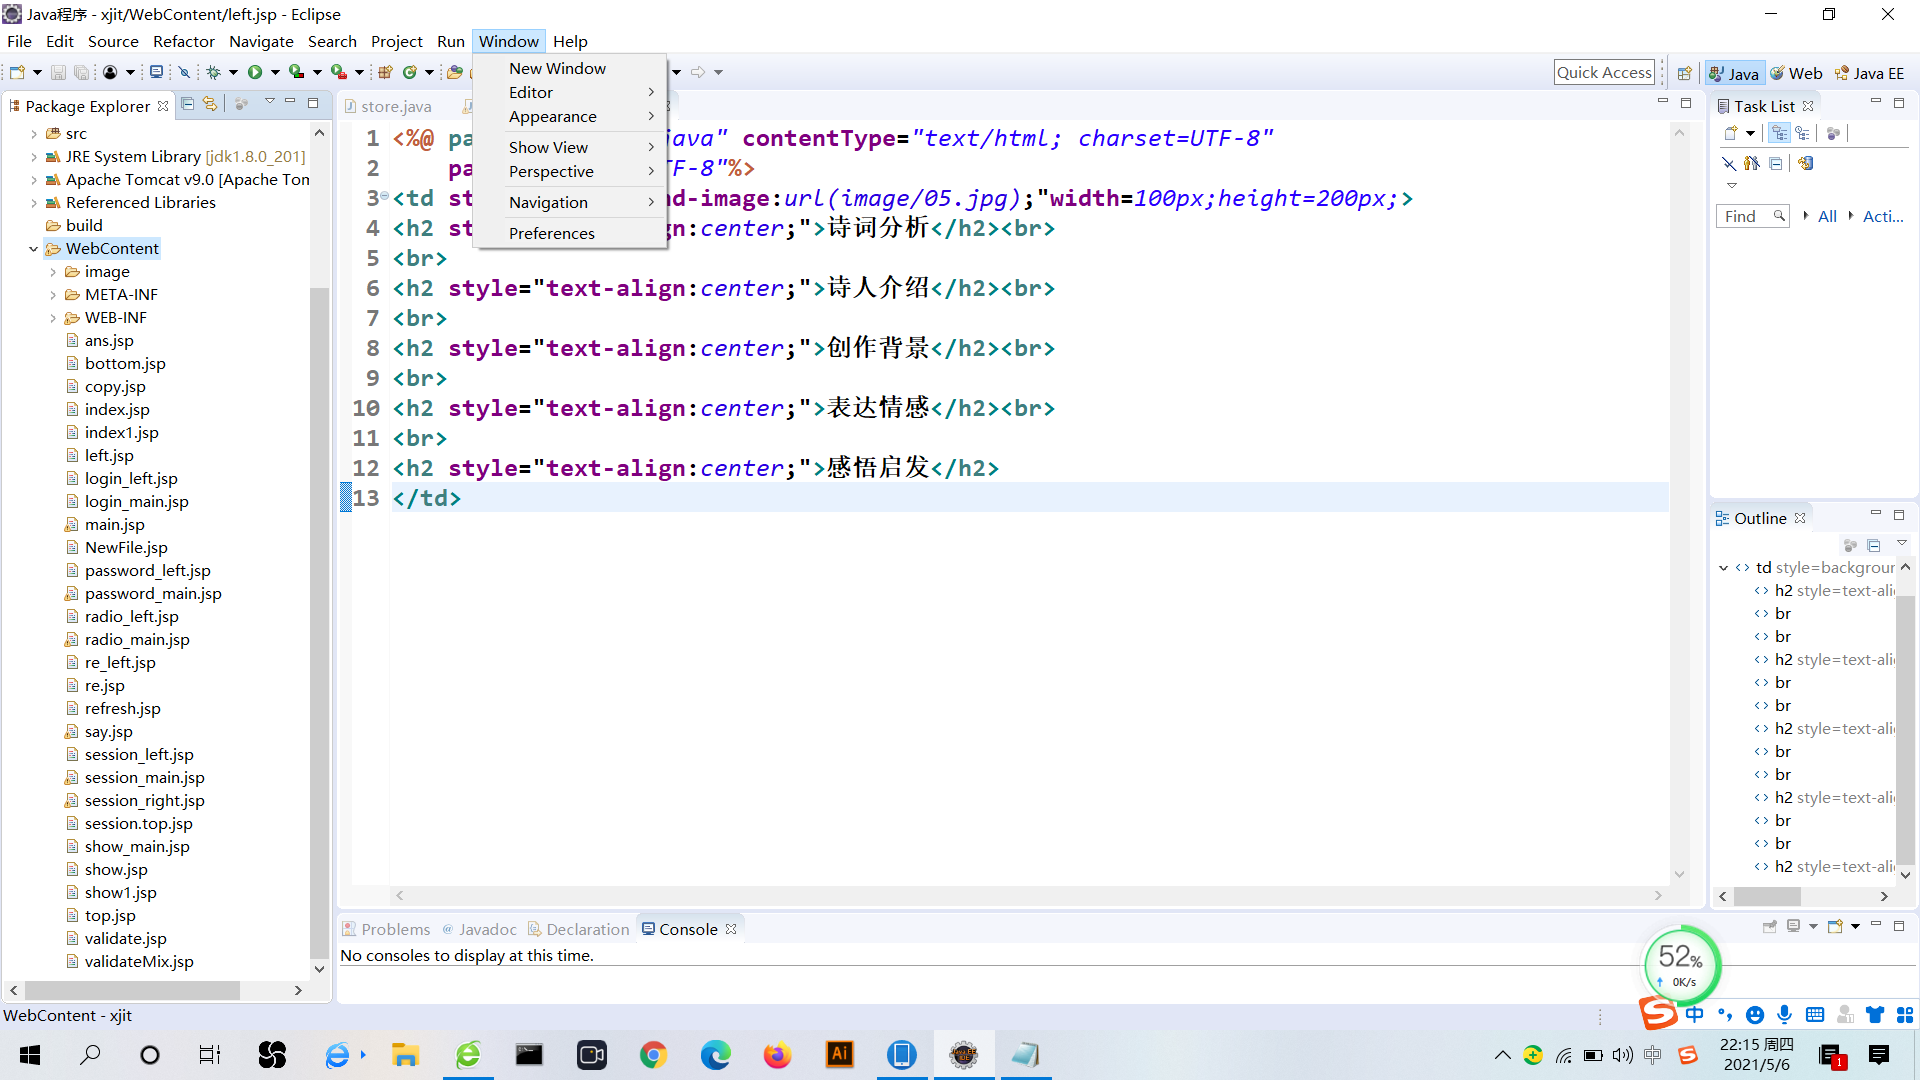Click the New file toolbar icon
The width and height of the screenshot is (1920, 1080).
pos(17,72)
